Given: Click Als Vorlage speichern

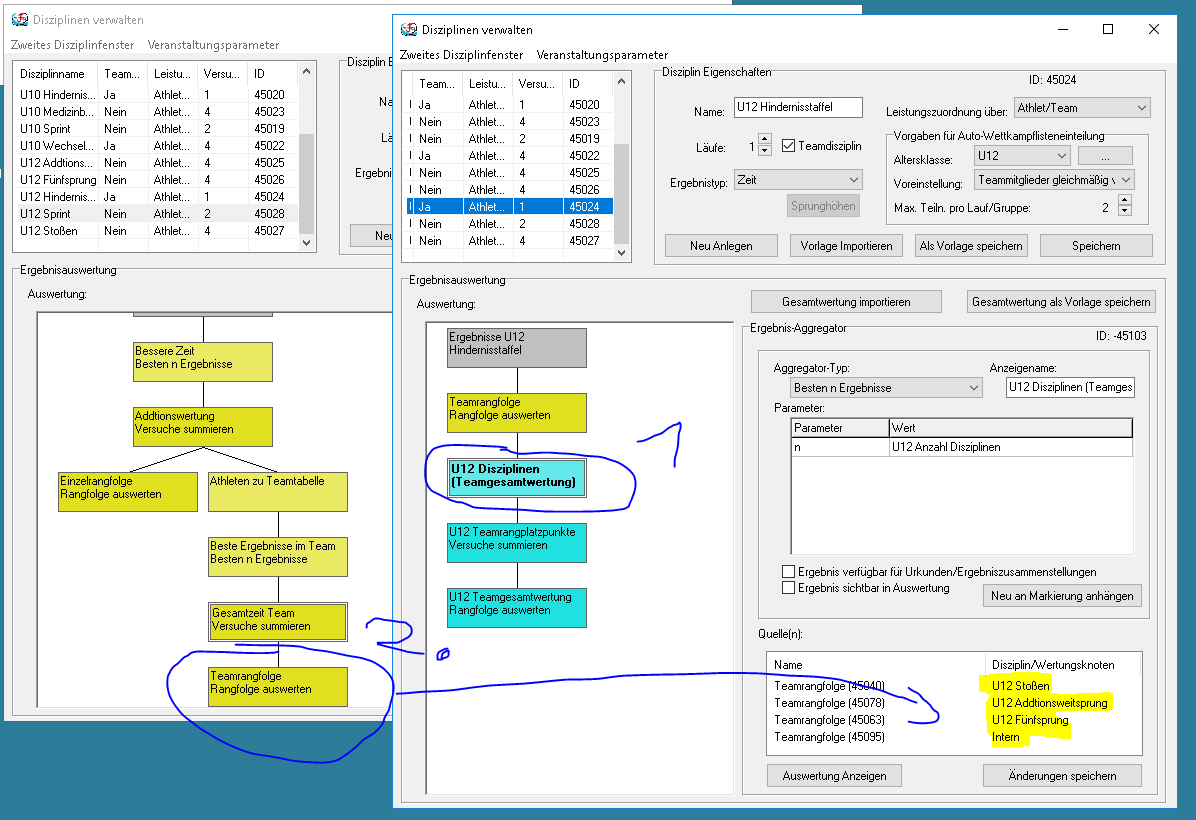Looking at the screenshot, I should coord(971,246).
